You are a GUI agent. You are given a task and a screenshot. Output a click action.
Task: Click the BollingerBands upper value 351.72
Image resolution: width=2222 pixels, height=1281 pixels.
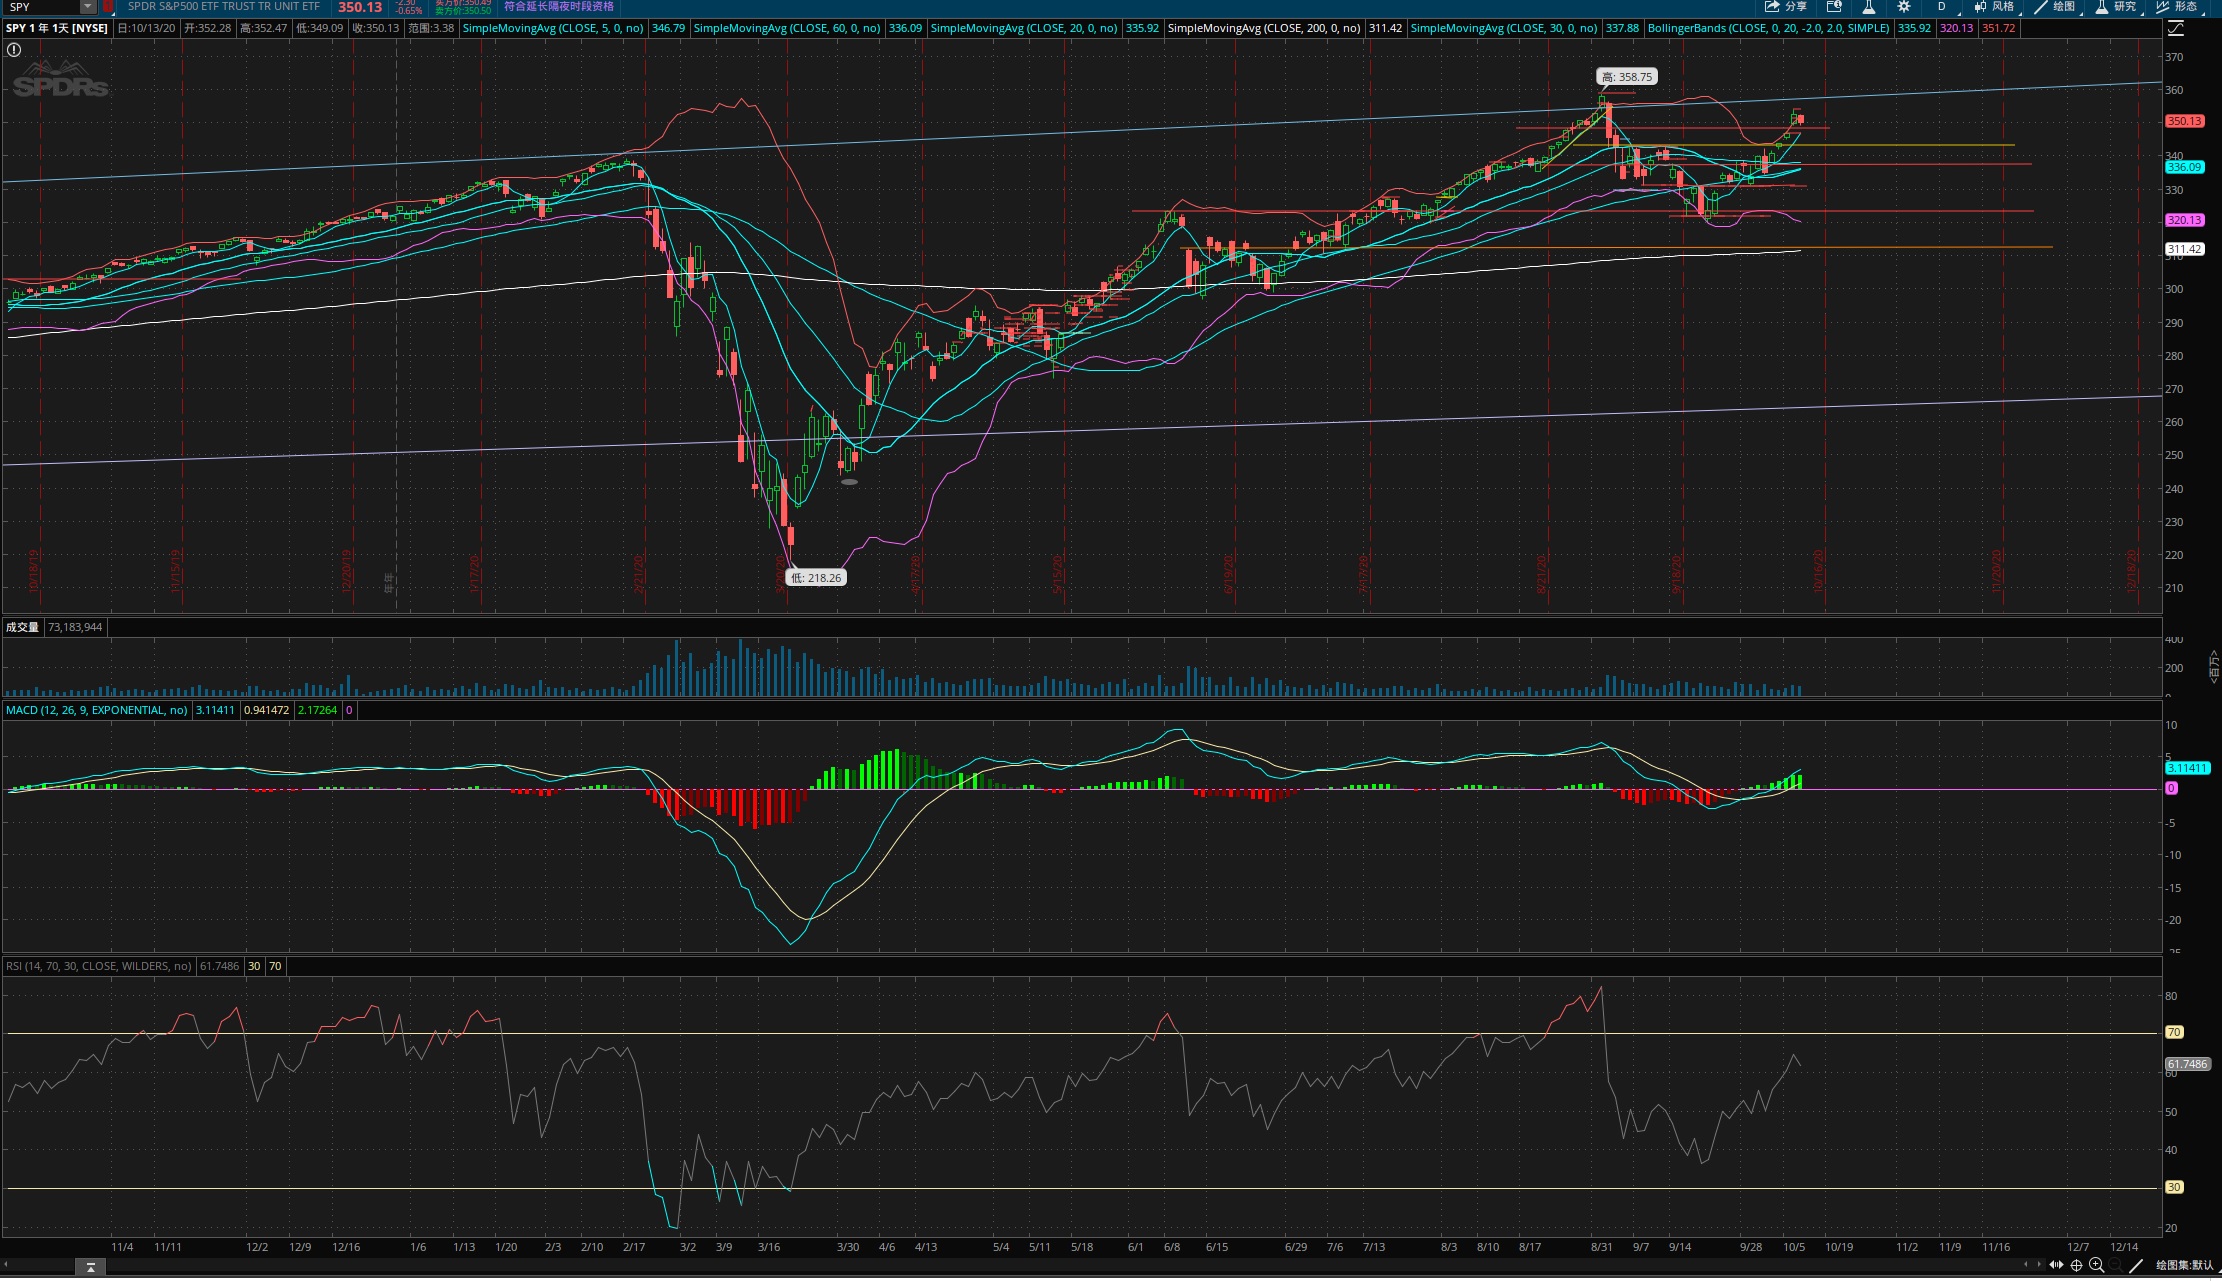tap(1998, 28)
